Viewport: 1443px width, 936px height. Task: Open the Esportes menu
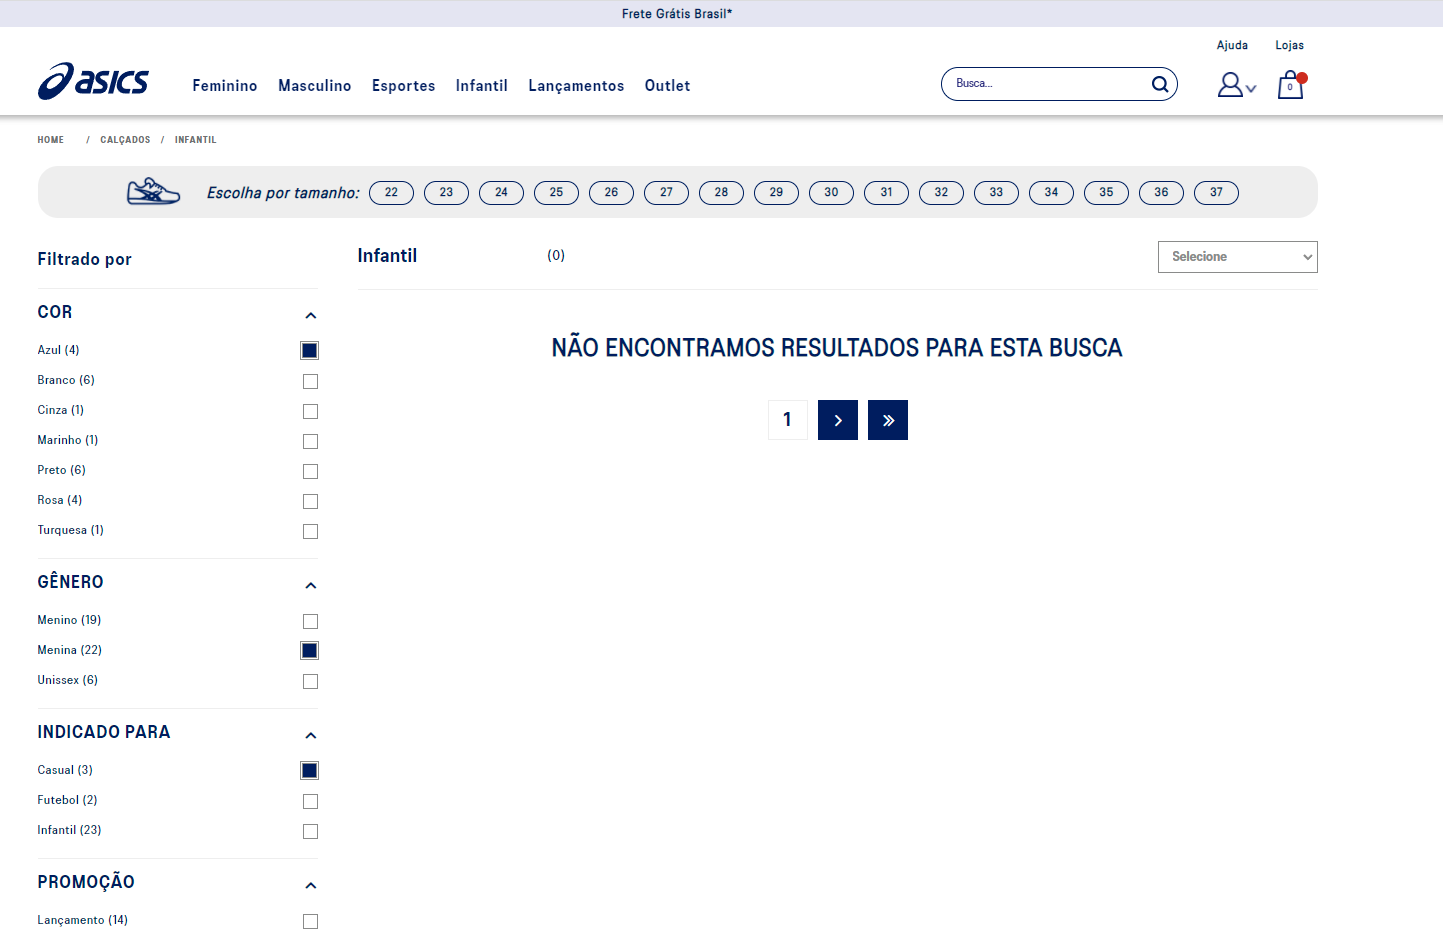[x=404, y=86]
